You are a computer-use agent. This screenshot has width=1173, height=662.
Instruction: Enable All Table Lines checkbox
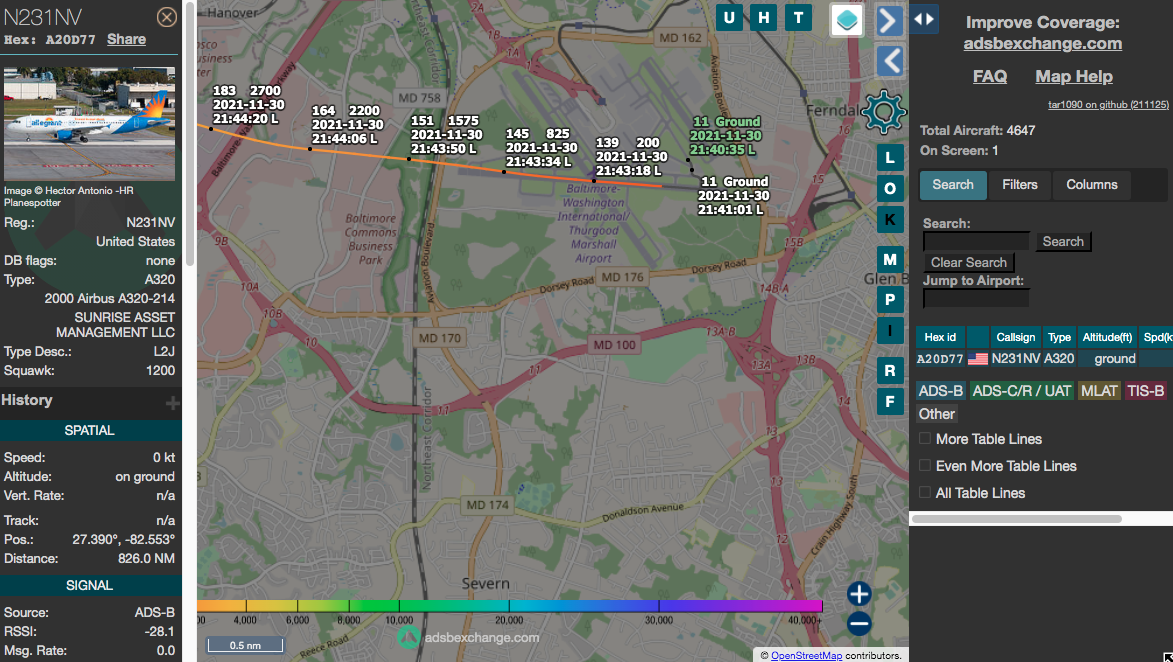click(925, 493)
